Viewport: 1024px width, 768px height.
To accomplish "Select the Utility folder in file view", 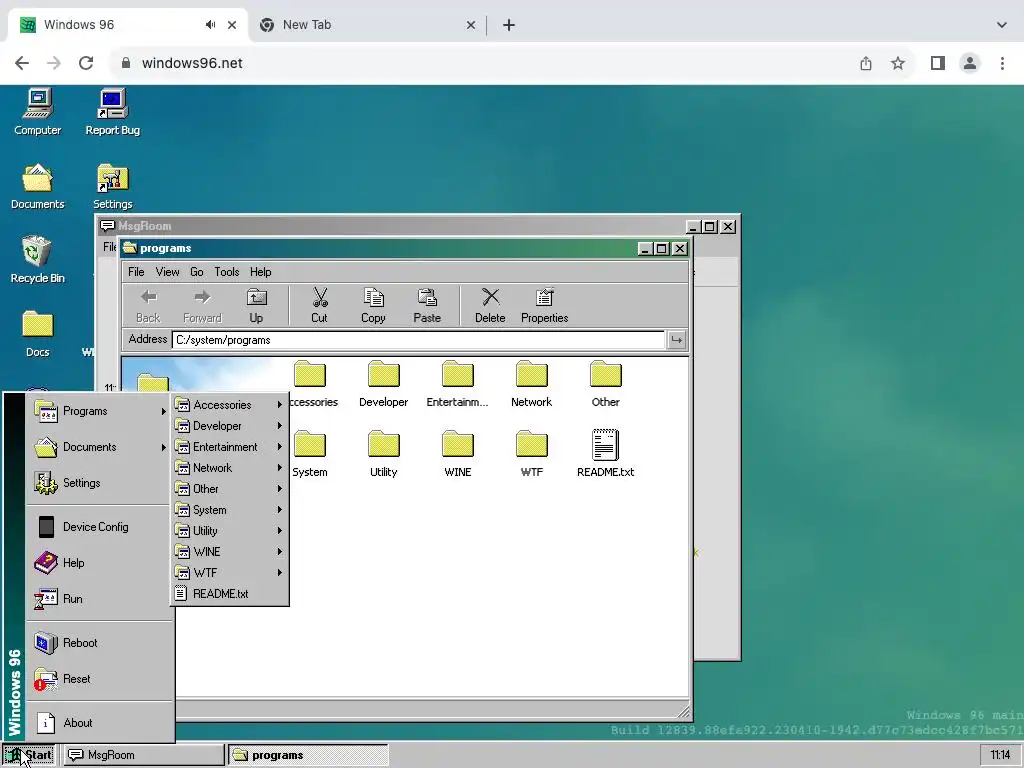I will pyautogui.click(x=383, y=454).
